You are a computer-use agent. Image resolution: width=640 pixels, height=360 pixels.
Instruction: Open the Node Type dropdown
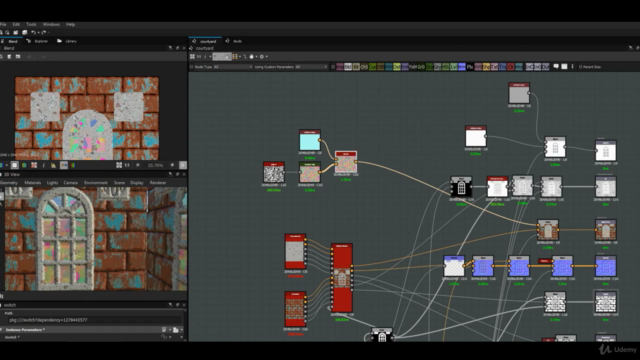233,67
